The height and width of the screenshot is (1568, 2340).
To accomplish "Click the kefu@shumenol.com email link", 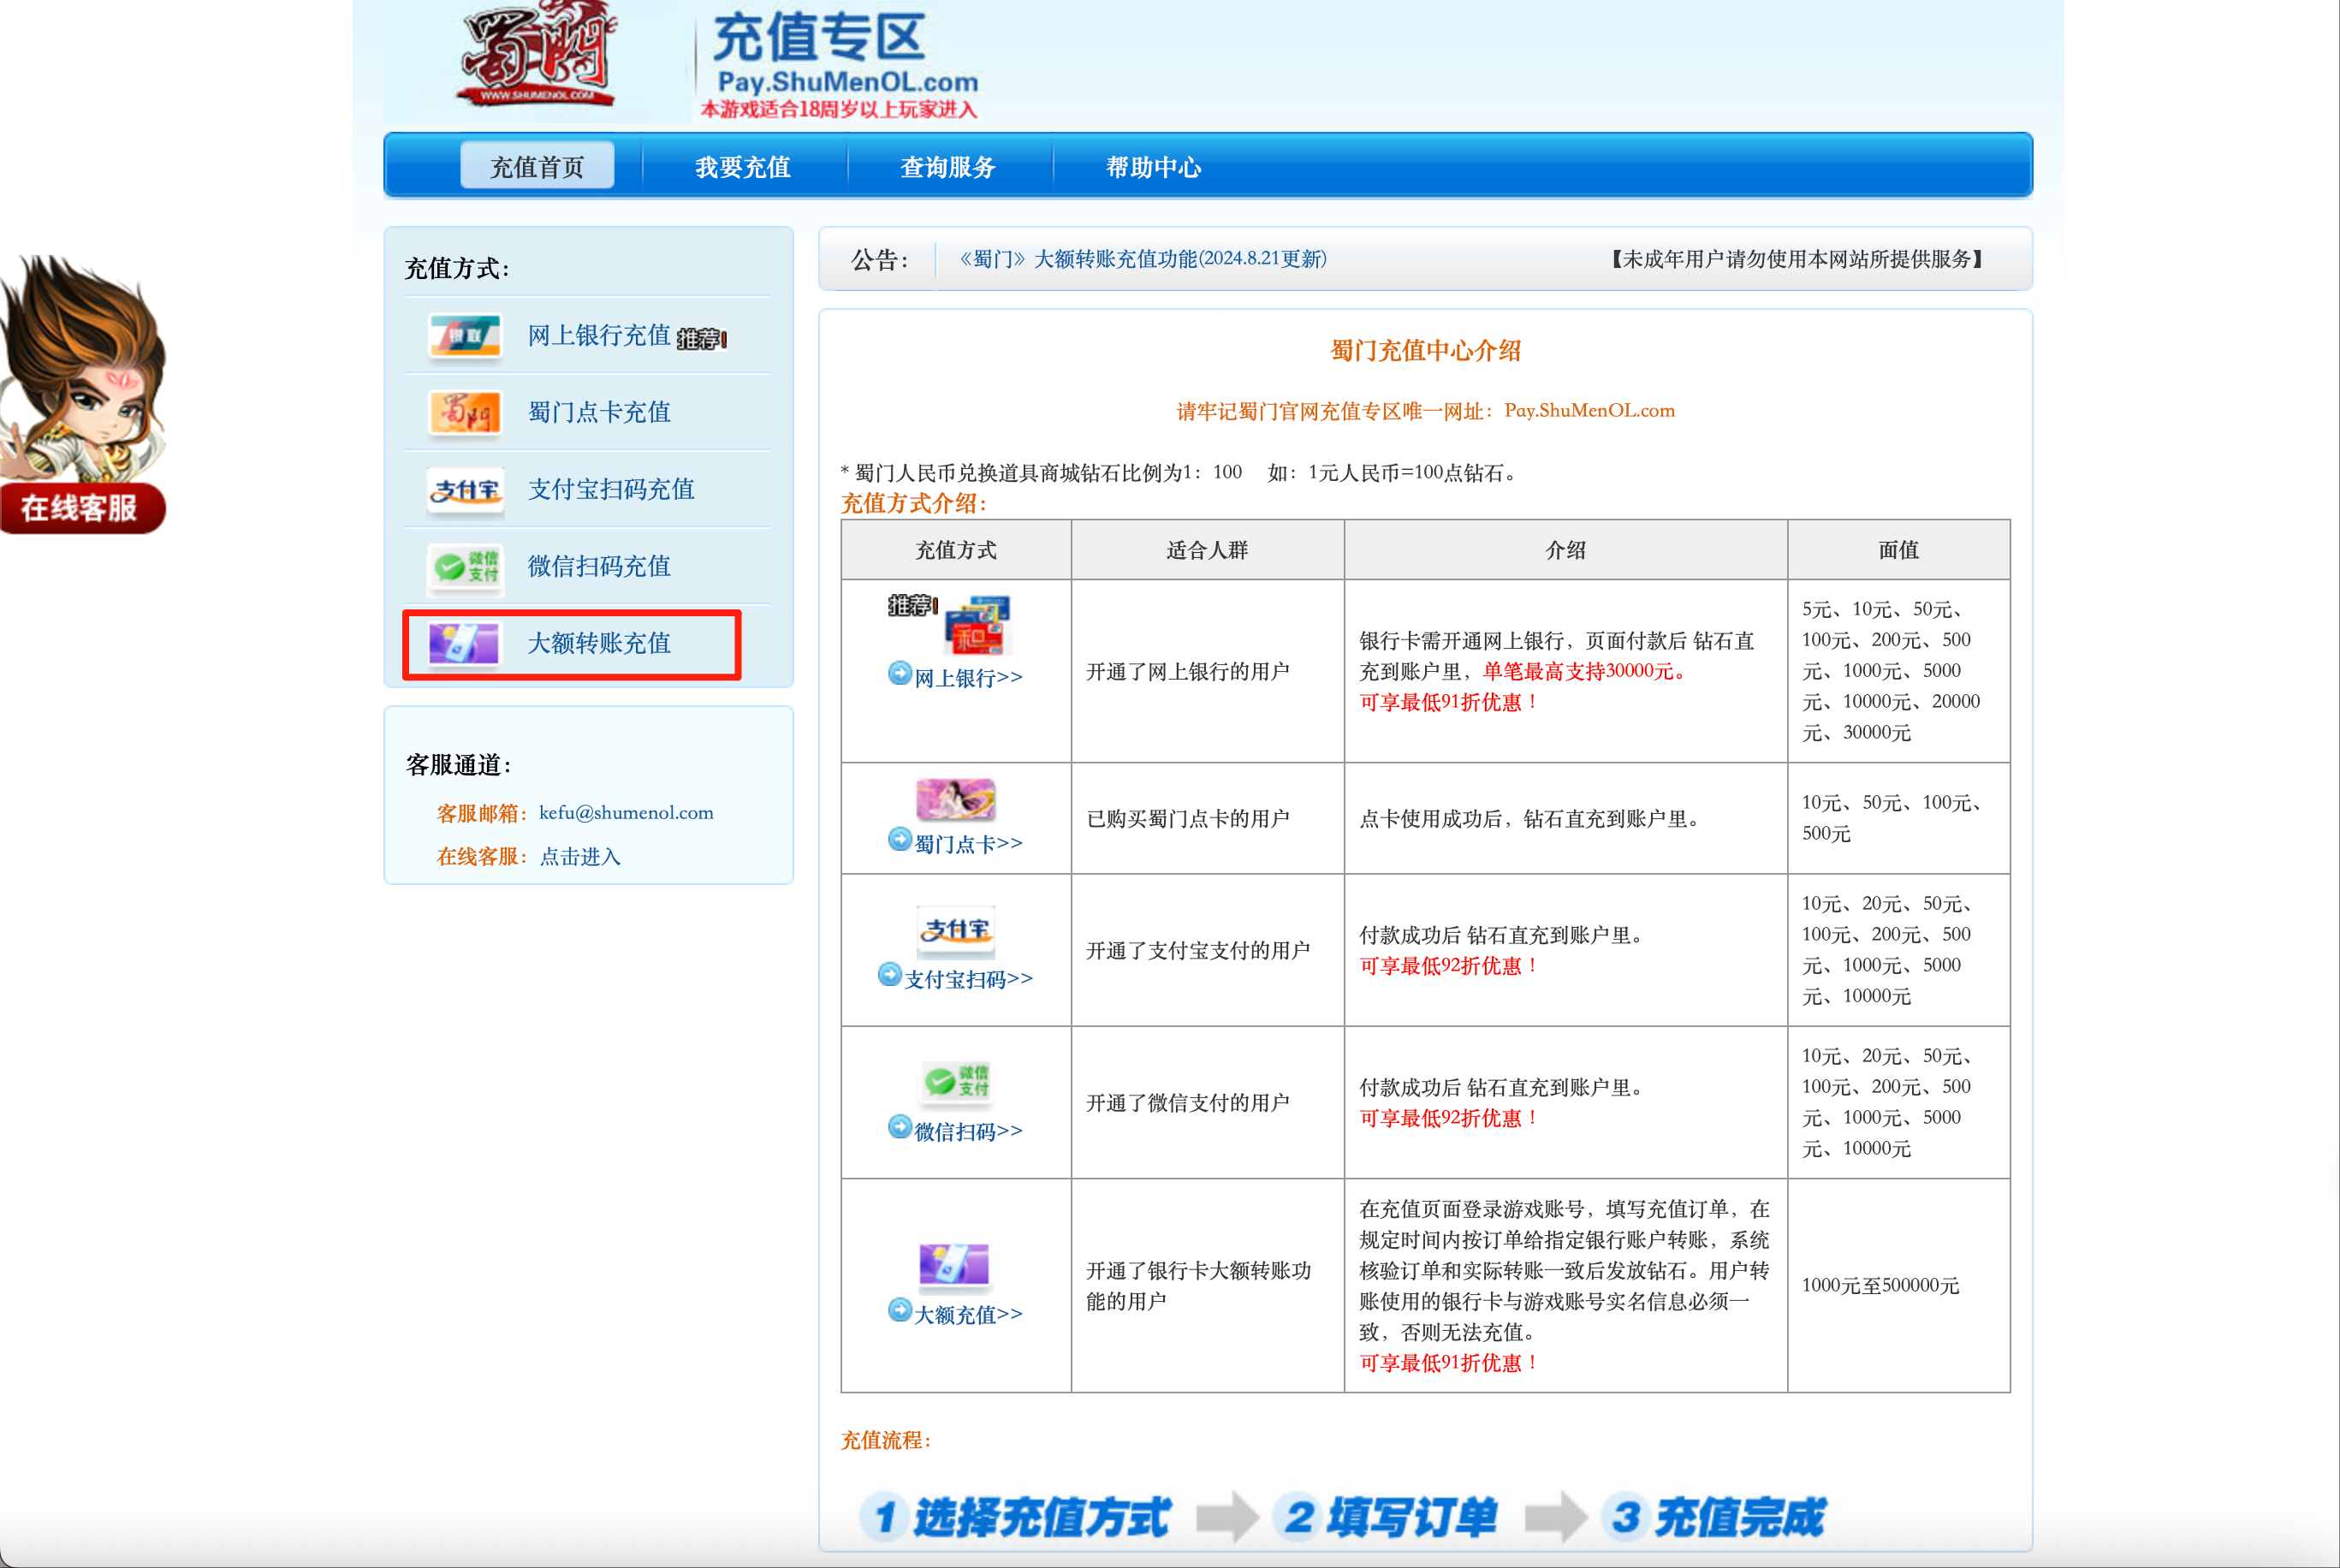I will click(x=626, y=813).
